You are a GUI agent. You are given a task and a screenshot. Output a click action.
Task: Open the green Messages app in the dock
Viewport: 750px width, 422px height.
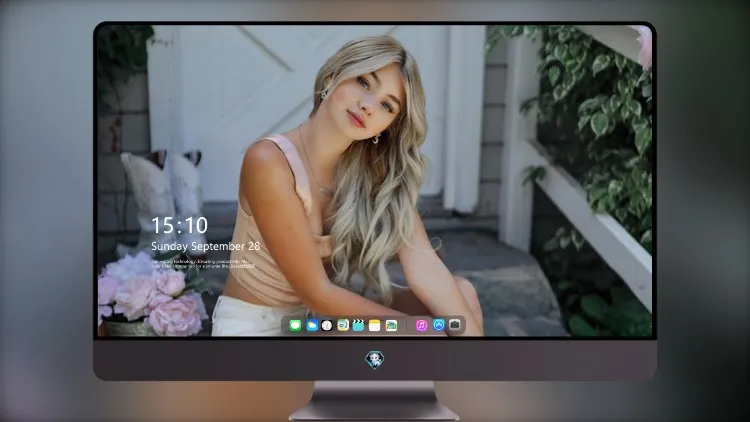pos(295,325)
